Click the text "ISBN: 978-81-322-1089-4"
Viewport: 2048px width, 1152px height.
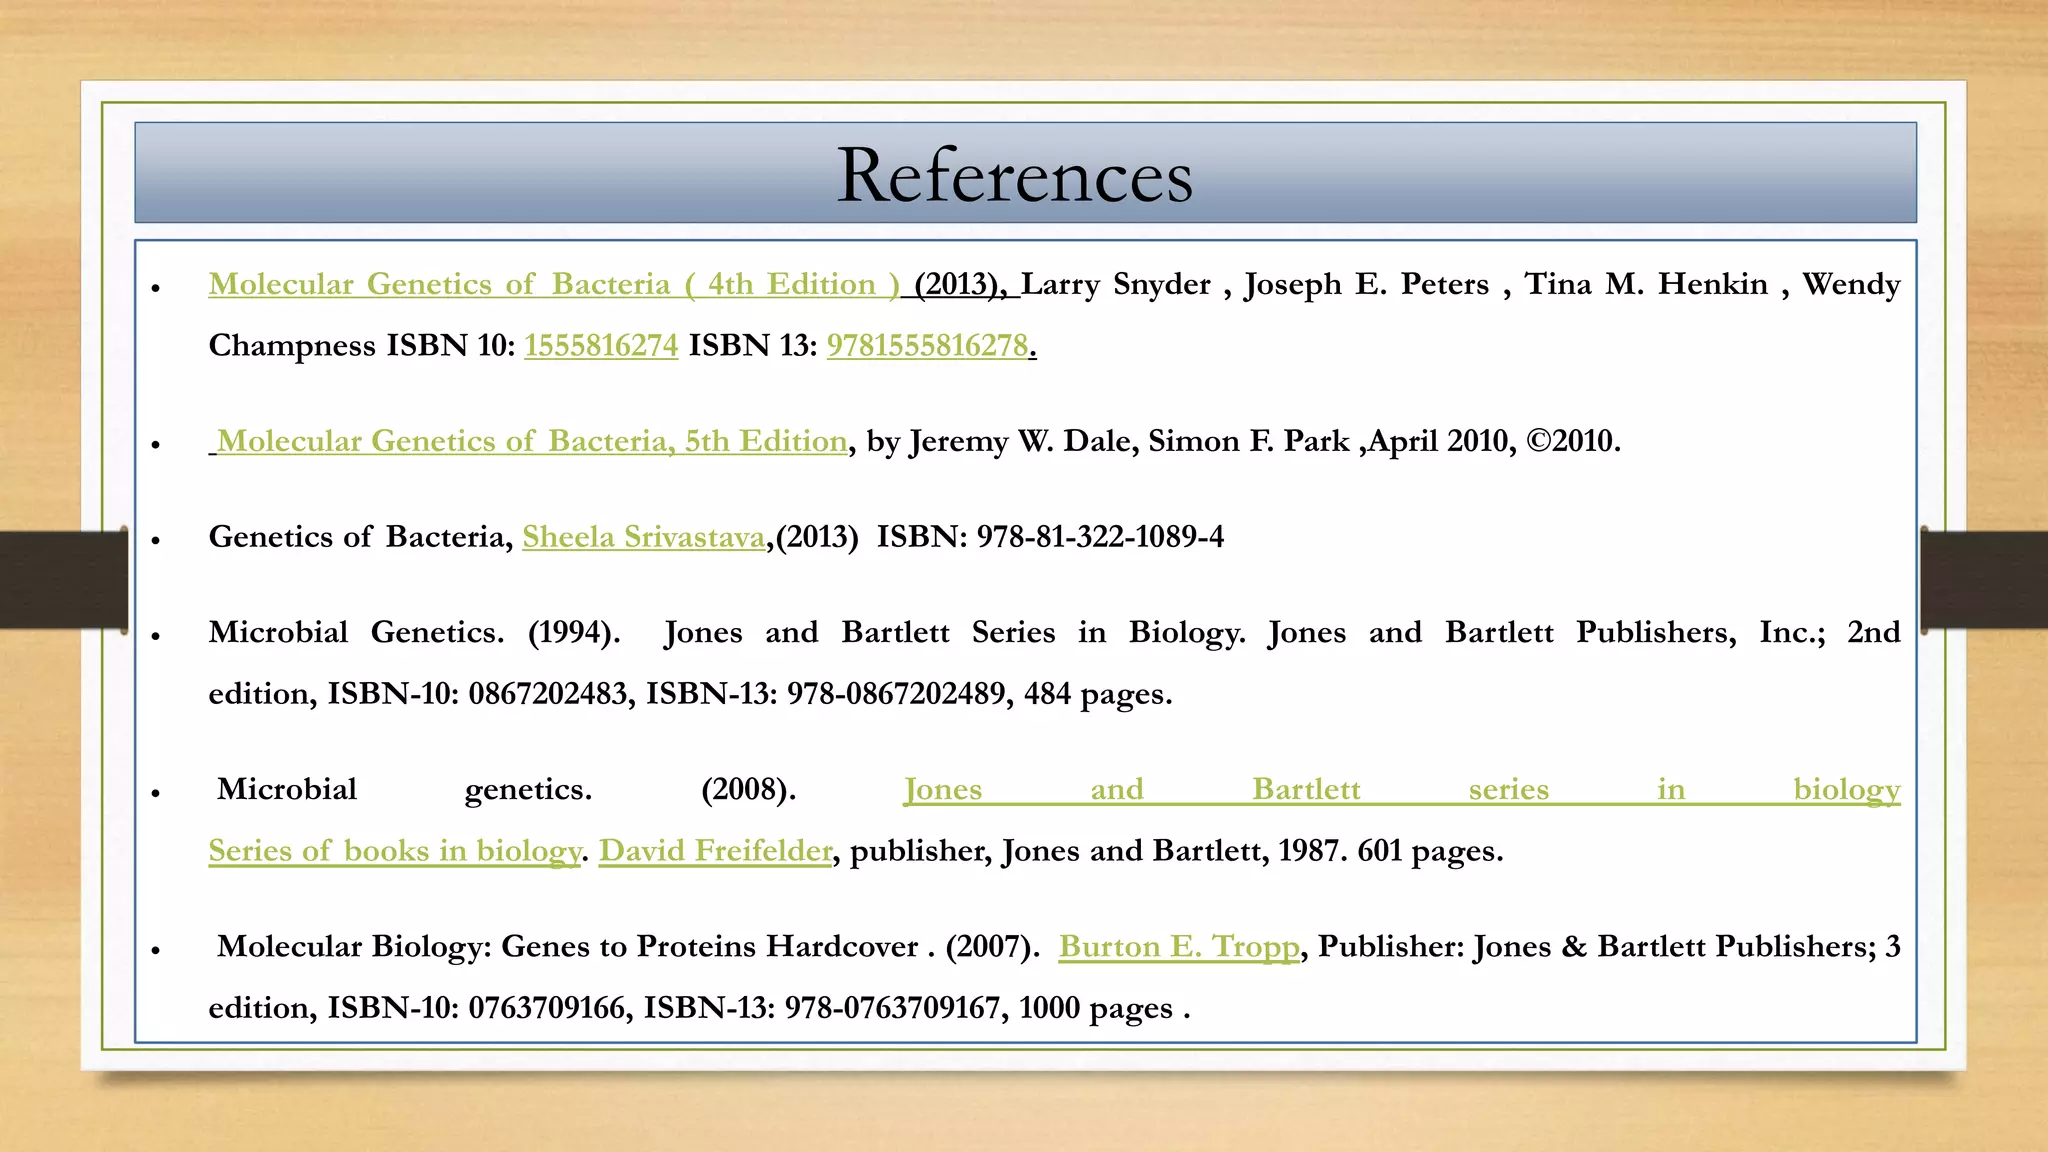[x=1050, y=537]
